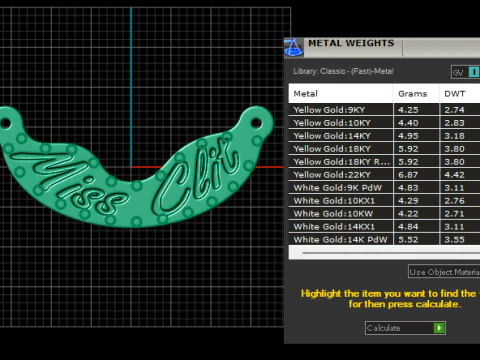Image resolution: width=480 pixels, height=360 pixels.
Task: Click the Library: Classic - (Fast)-Metal label
Action: [x=343, y=71]
